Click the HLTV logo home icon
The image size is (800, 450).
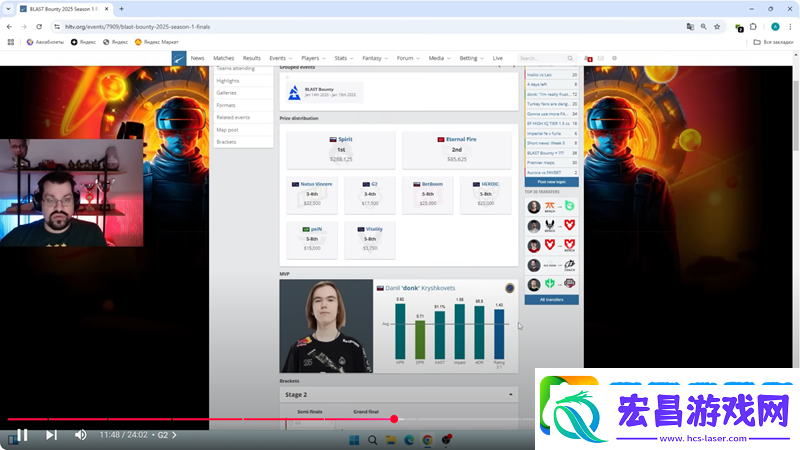pyautogui.click(x=179, y=58)
